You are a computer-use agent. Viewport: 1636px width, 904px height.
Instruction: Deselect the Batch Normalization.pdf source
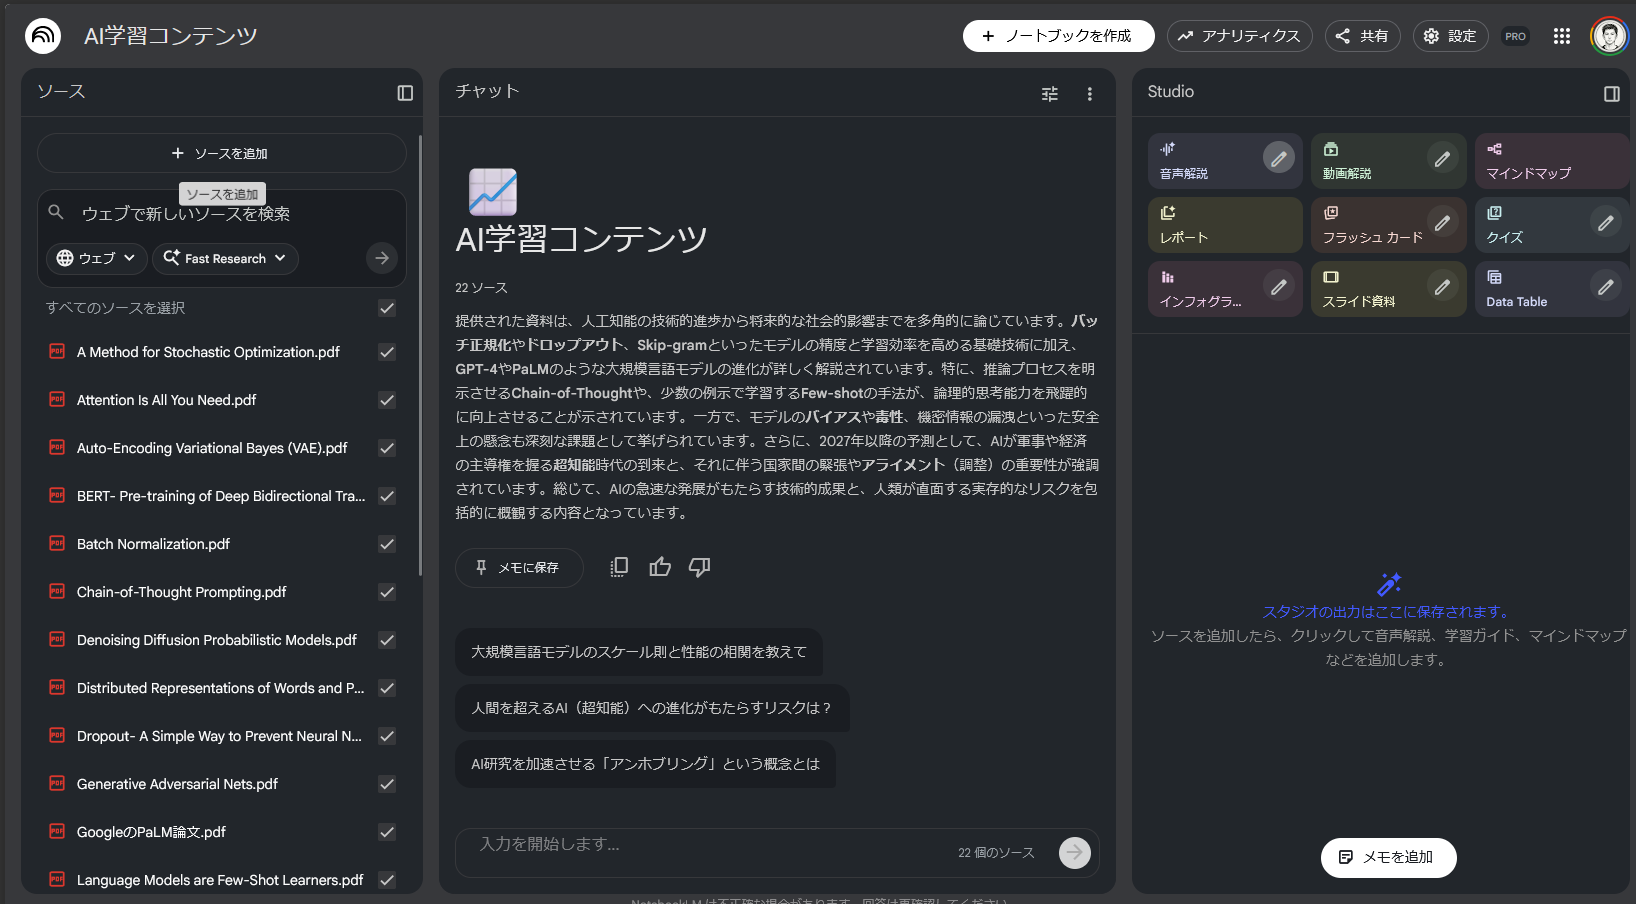coord(387,544)
